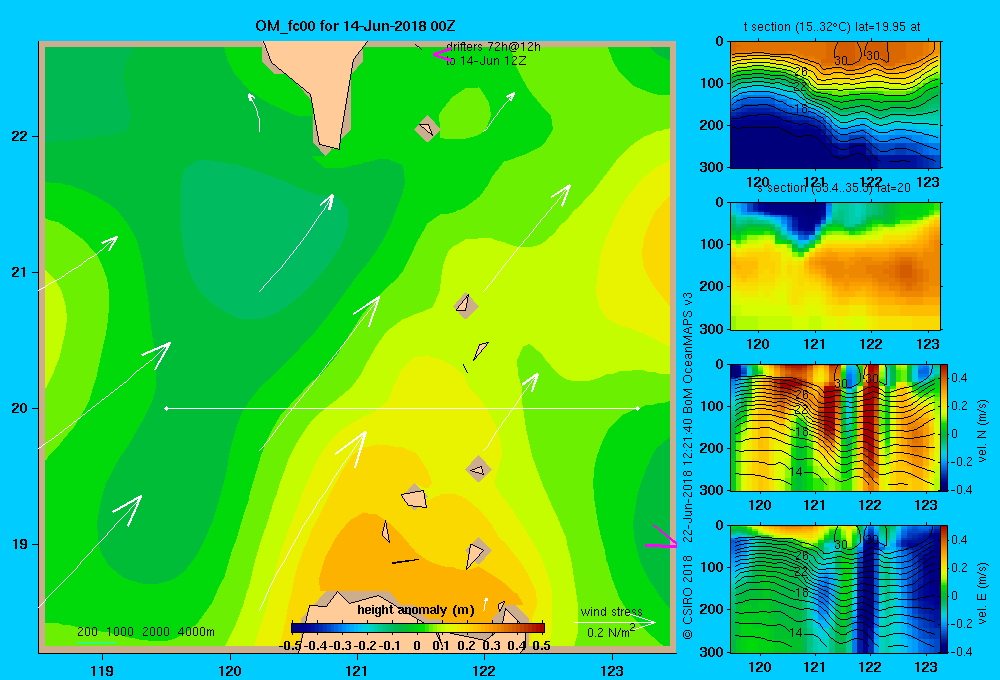Click longitude 120 under the vel. E section

point(759,667)
